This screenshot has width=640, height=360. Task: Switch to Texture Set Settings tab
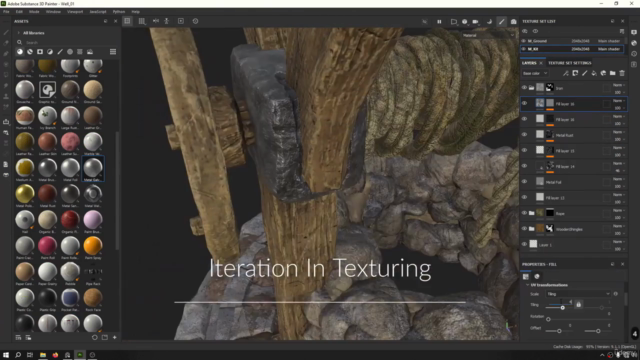(x=570, y=63)
